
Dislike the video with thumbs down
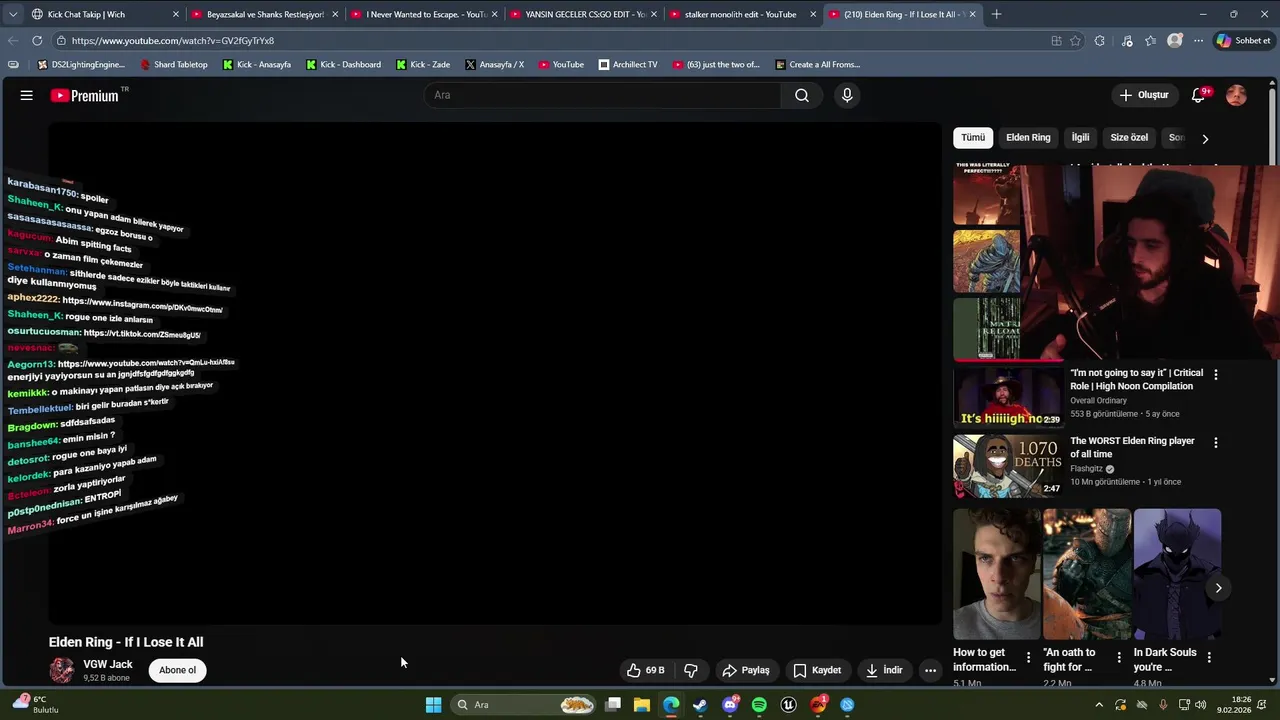coord(691,670)
